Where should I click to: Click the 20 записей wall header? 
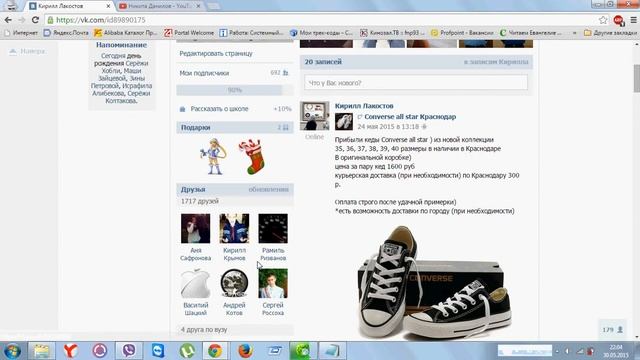point(323,62)
